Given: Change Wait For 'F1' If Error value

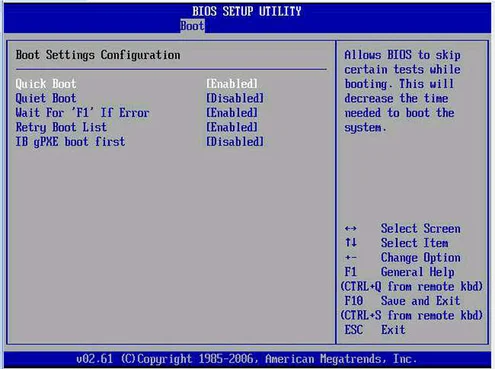Looking at the screenshot, I should [232, 113].
